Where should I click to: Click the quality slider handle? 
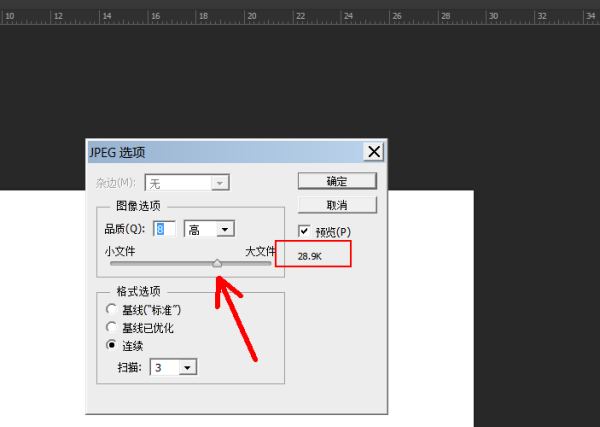tap(217, 263)
